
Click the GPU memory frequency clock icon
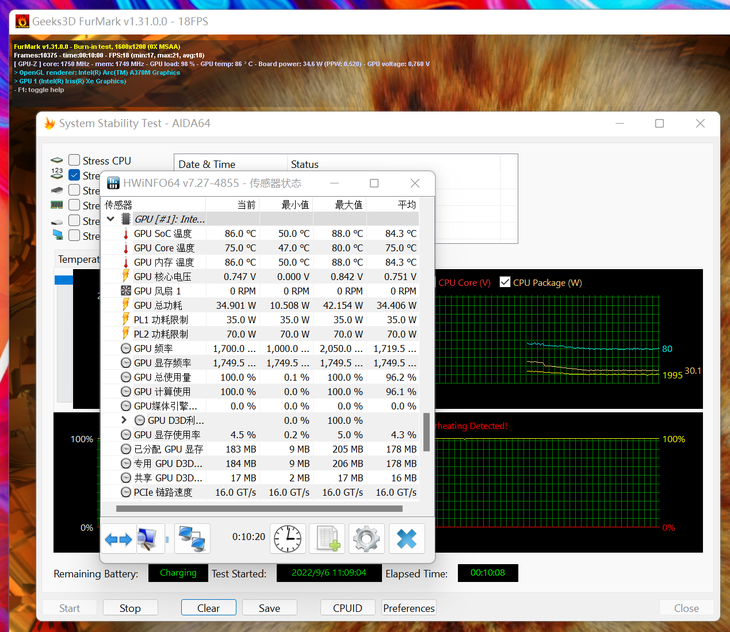point(126,363)
